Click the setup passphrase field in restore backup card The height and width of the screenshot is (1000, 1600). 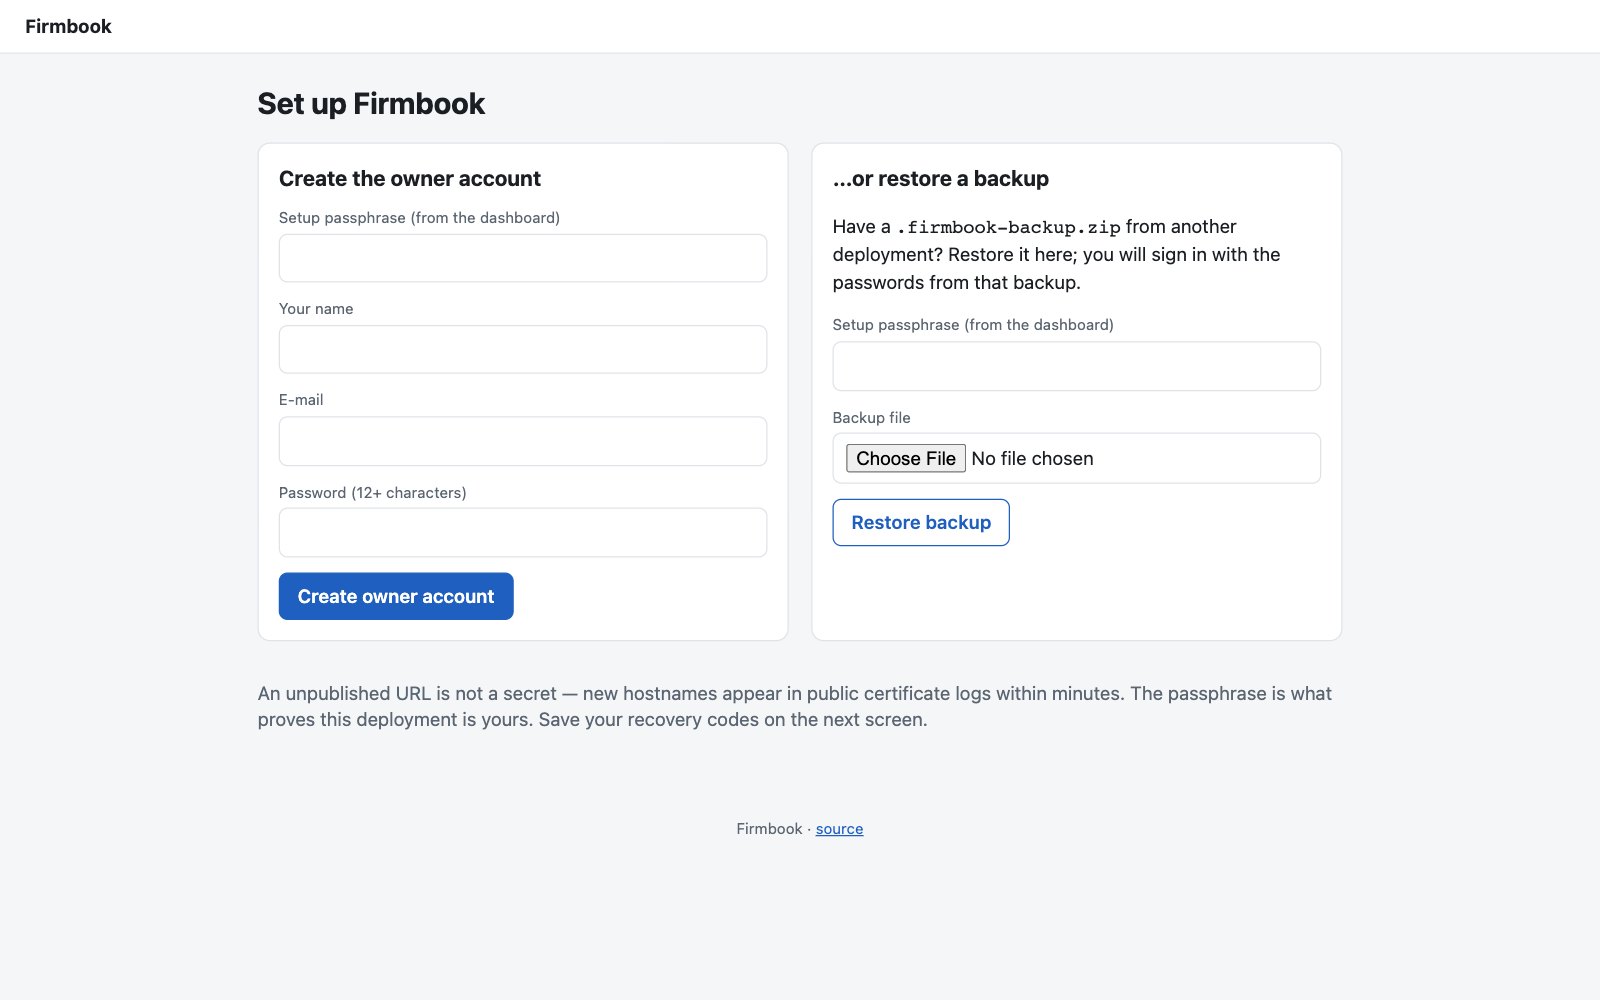(1076, 366)
